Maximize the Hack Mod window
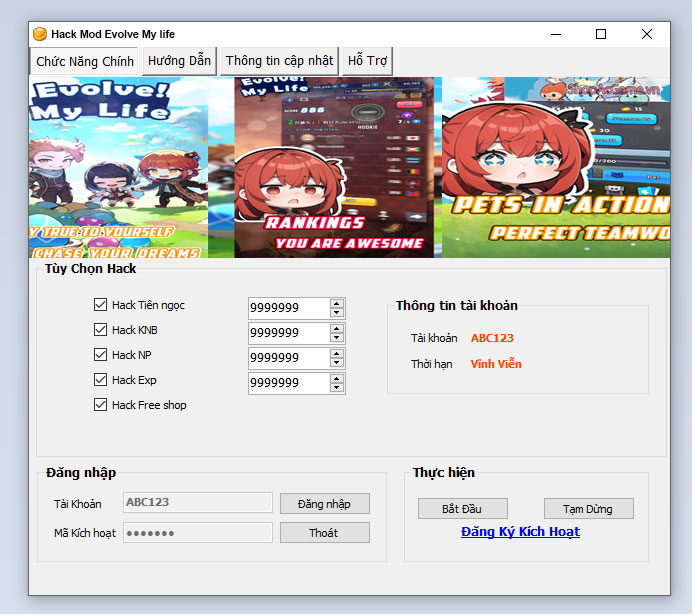Image resolution: width=693 pixels, height=616 pixels. pos(601,34)
